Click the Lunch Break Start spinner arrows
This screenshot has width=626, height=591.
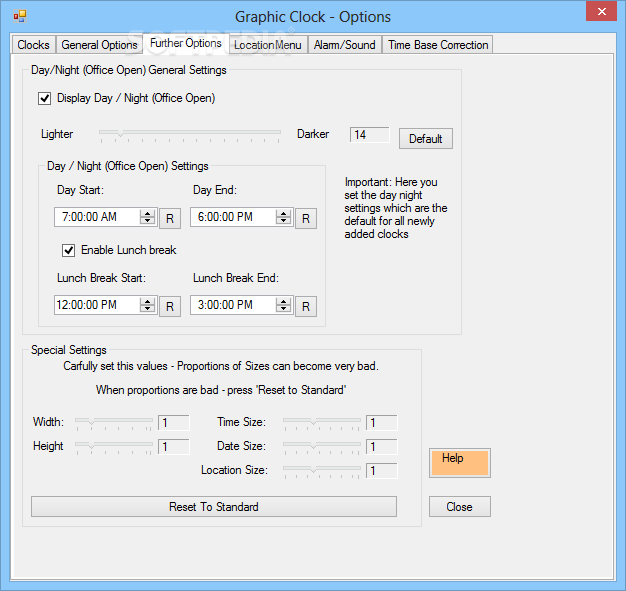[148, 305]
